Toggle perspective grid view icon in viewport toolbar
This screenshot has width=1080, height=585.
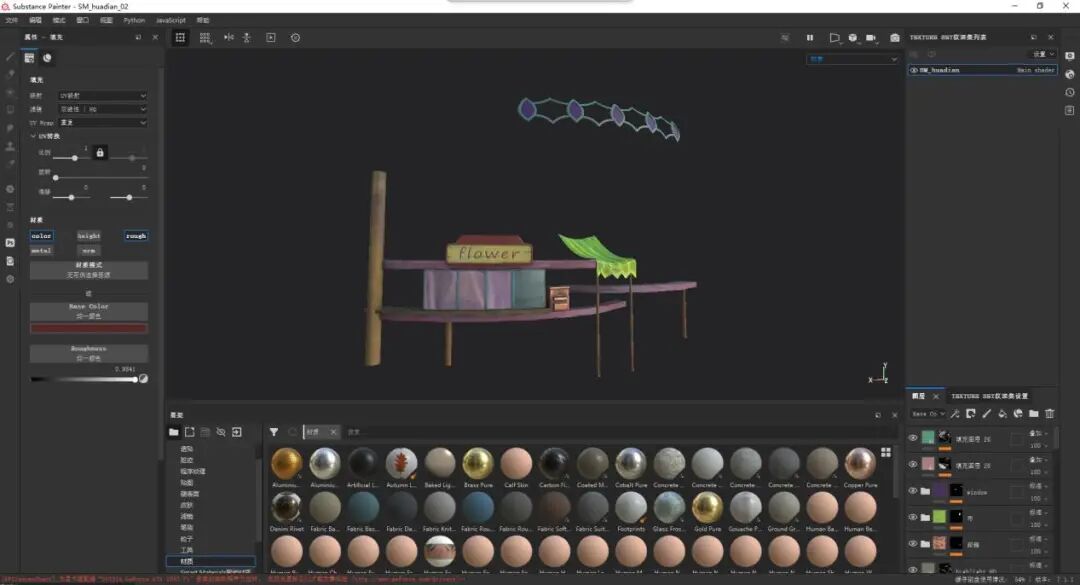pyautogui.click(x=180, y=38)
